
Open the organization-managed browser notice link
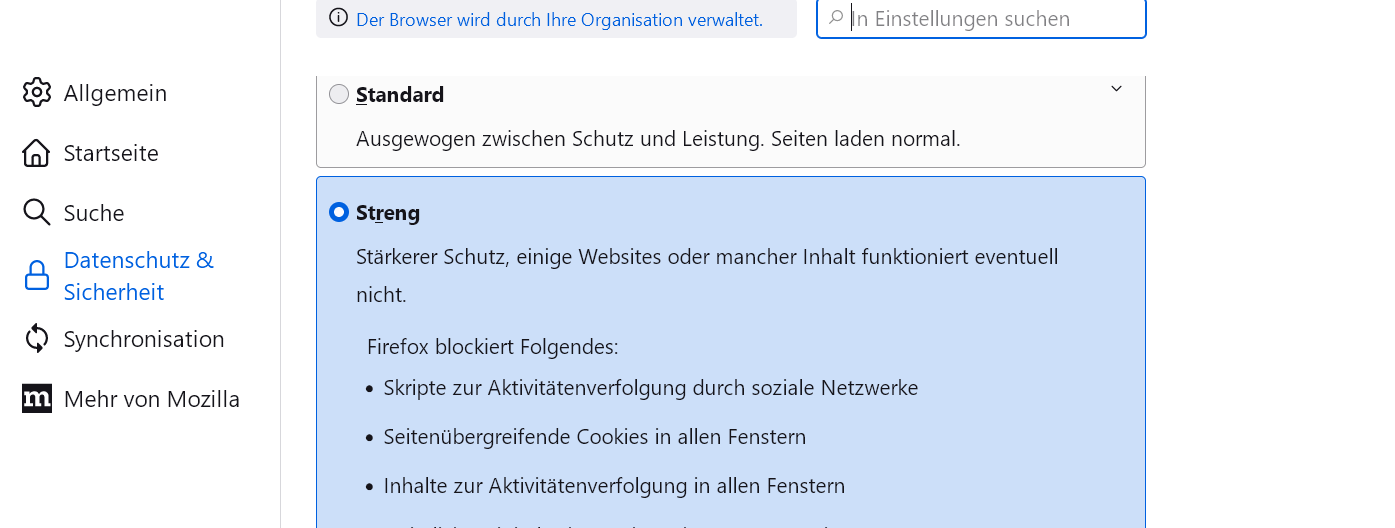pos(559,19)
